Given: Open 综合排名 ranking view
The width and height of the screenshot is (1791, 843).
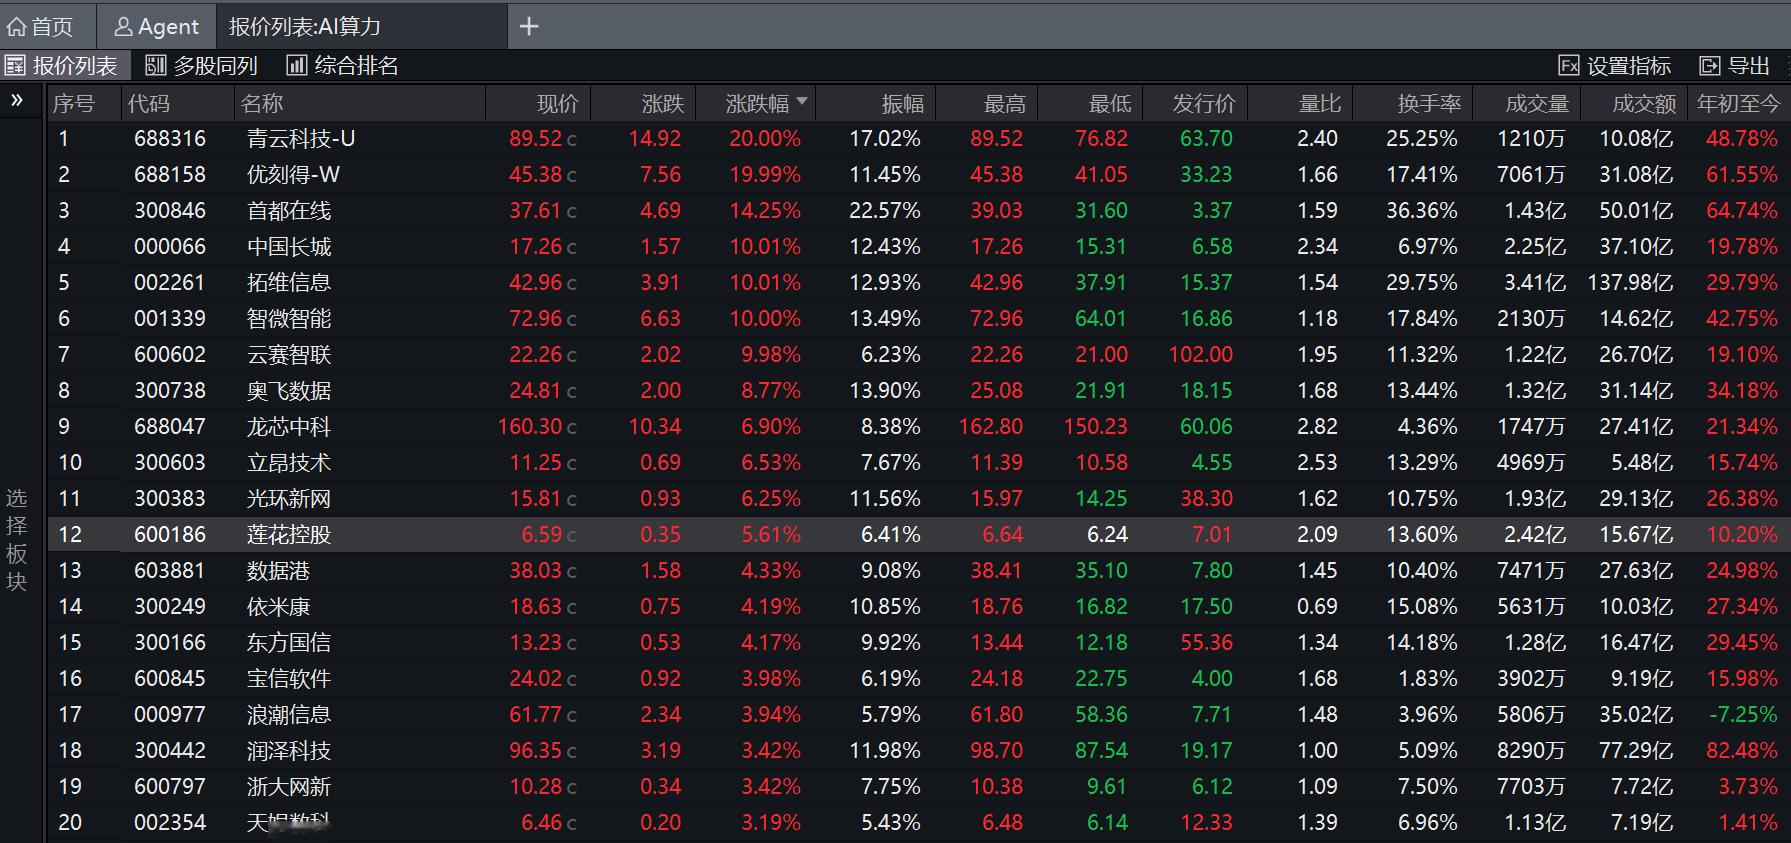Looking at the screenshot, I should click(x=343, y=66).
